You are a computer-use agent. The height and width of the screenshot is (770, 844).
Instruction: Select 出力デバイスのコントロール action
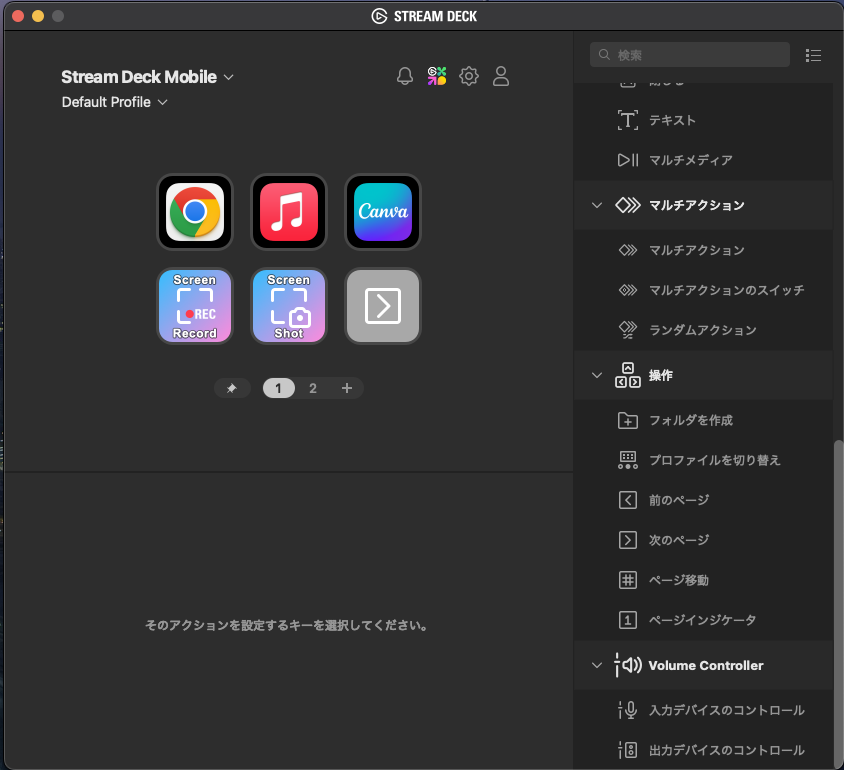703,750
